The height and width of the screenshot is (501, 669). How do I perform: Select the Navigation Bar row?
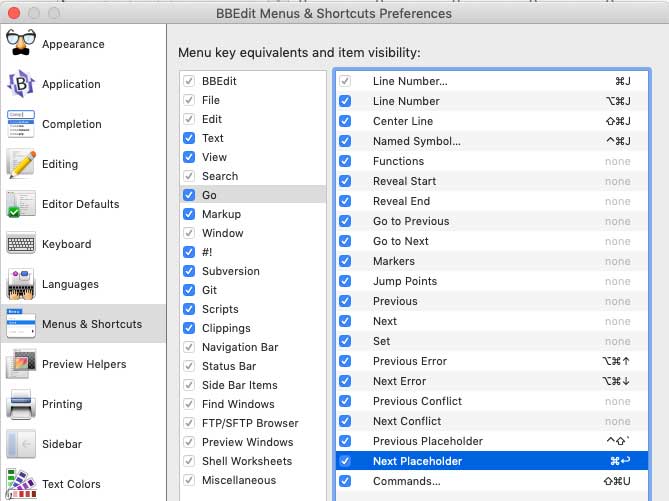[x=253, y=347]
